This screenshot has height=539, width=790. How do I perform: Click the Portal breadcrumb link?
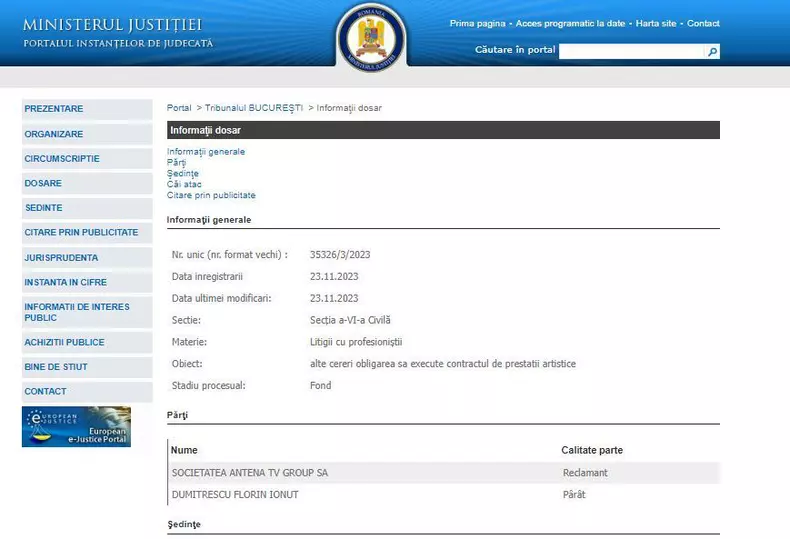click(179, 108)
